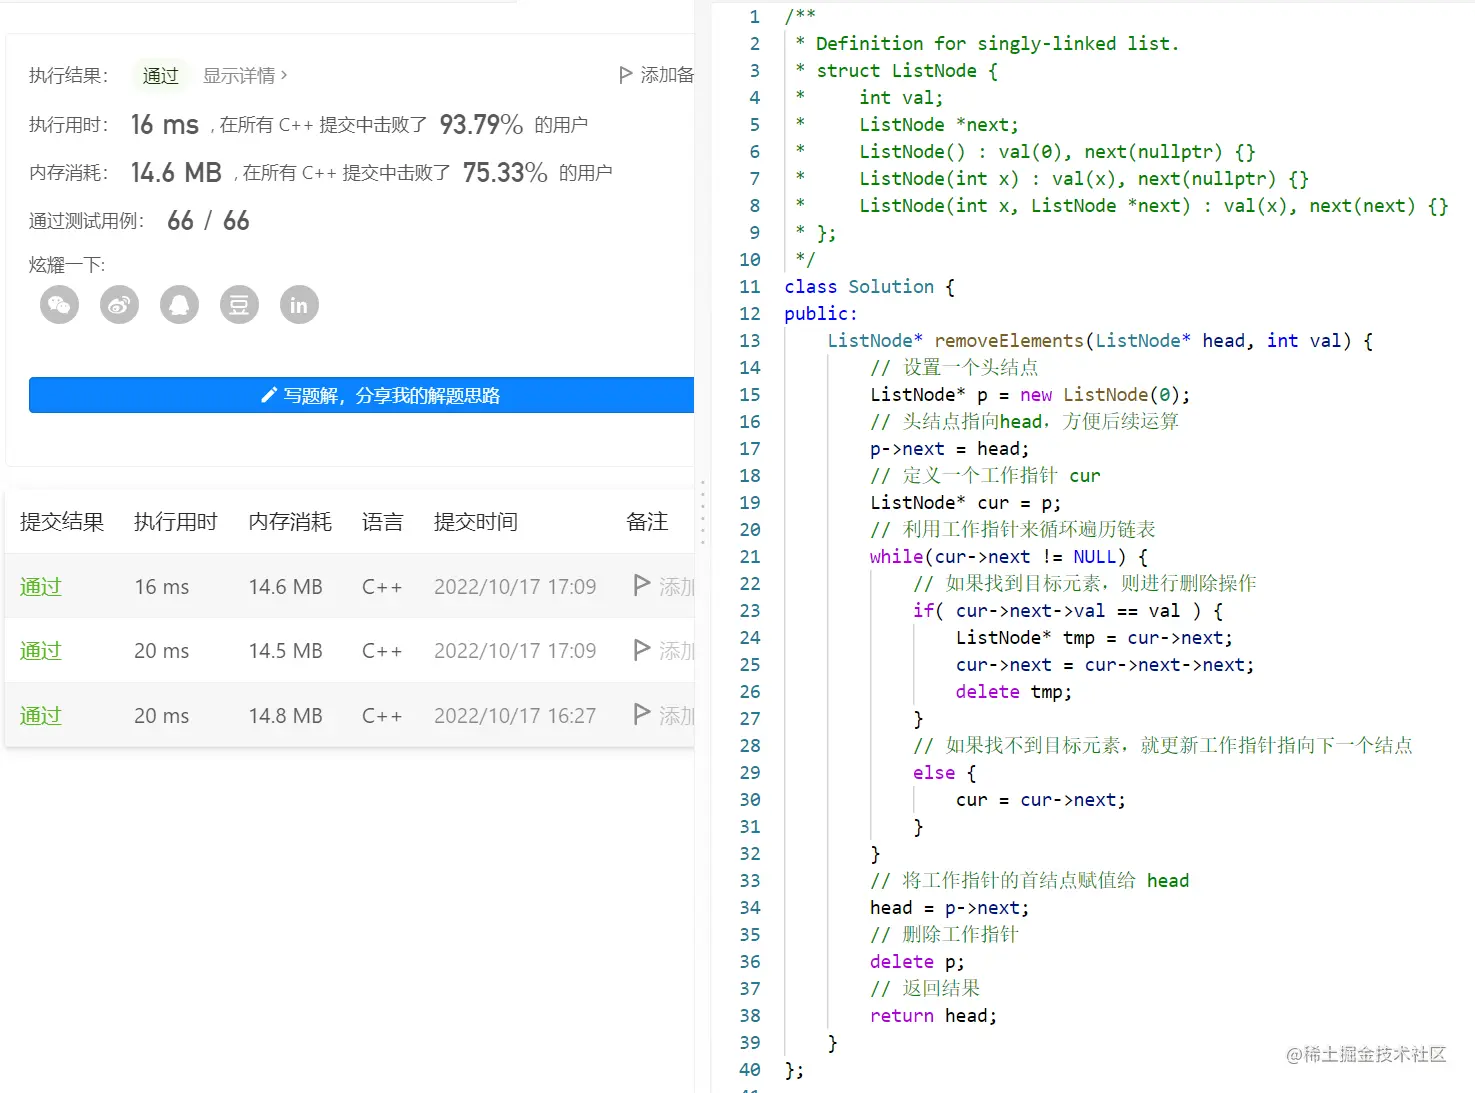Click the removeElements function name in code
Screen dimensions: 1475x1093
point(1009,341)
